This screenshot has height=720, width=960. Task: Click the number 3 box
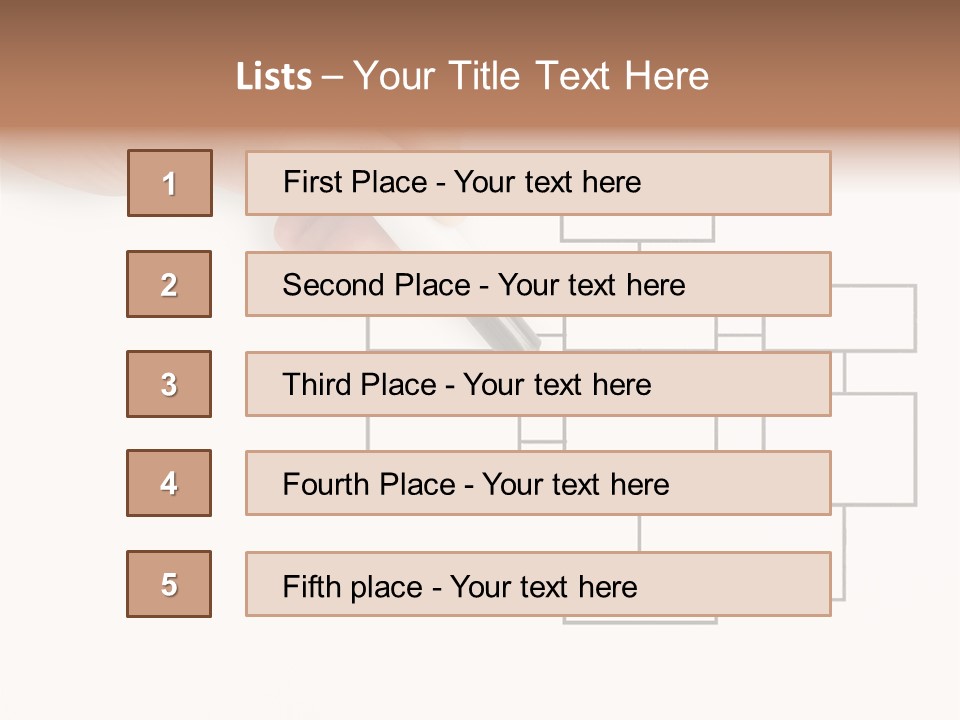click(169, 384)
